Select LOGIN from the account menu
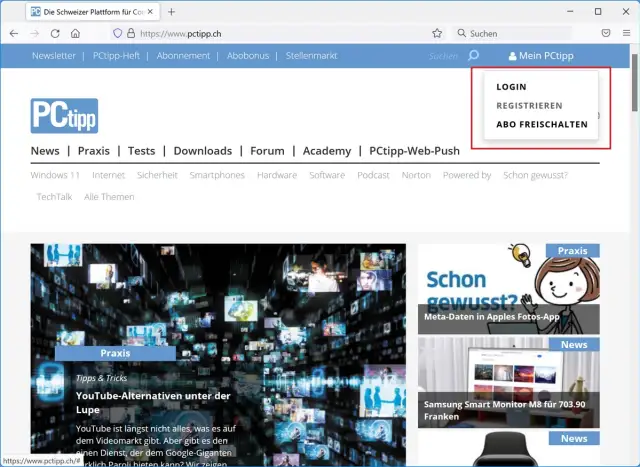Viewport: 640px width, 467px height. (x=511, y=87)
